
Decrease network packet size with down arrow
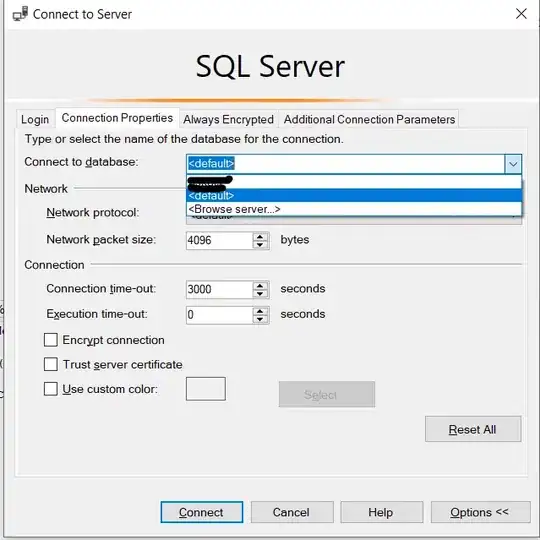click(260, 245)
